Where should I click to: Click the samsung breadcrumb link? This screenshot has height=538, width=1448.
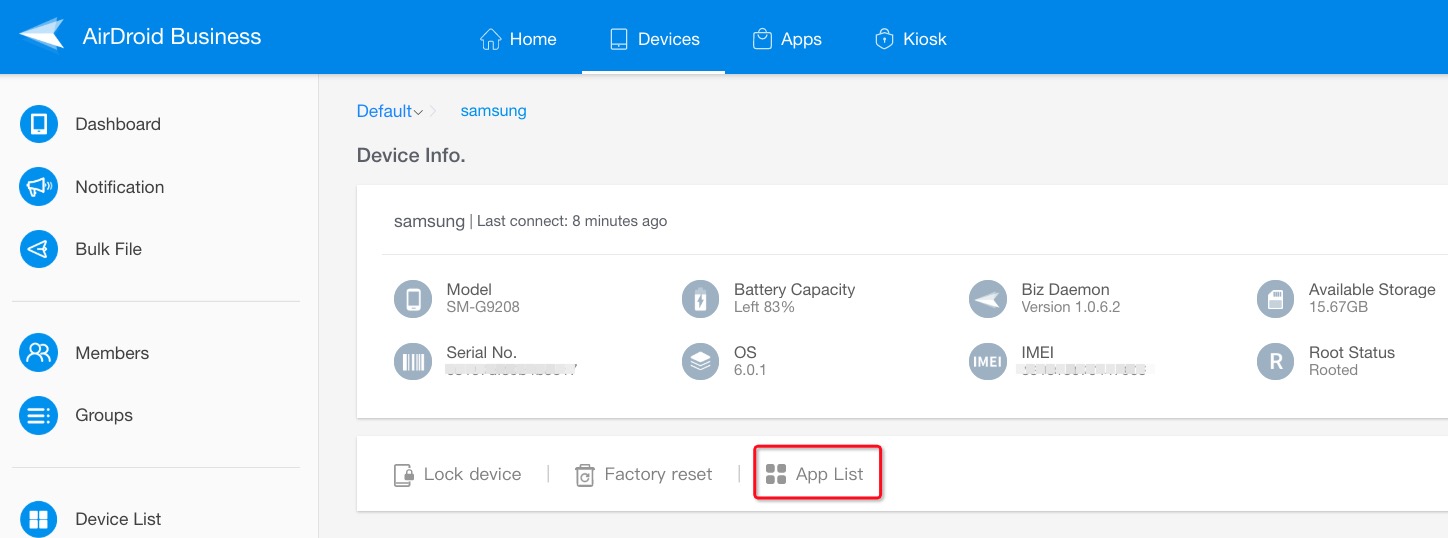tap(493, 111)
